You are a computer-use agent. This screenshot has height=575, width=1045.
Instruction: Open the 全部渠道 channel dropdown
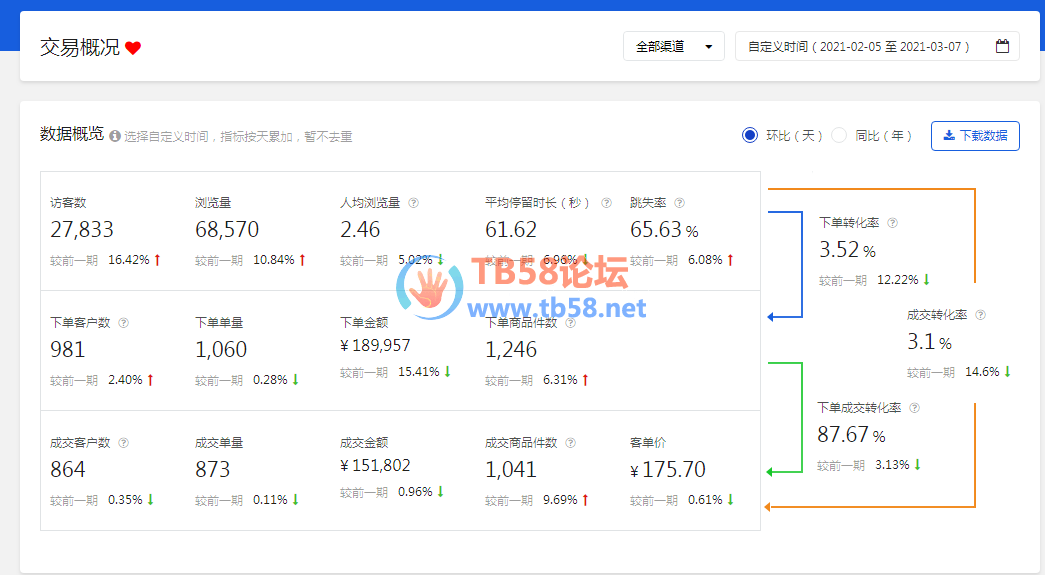click(674, 47)
